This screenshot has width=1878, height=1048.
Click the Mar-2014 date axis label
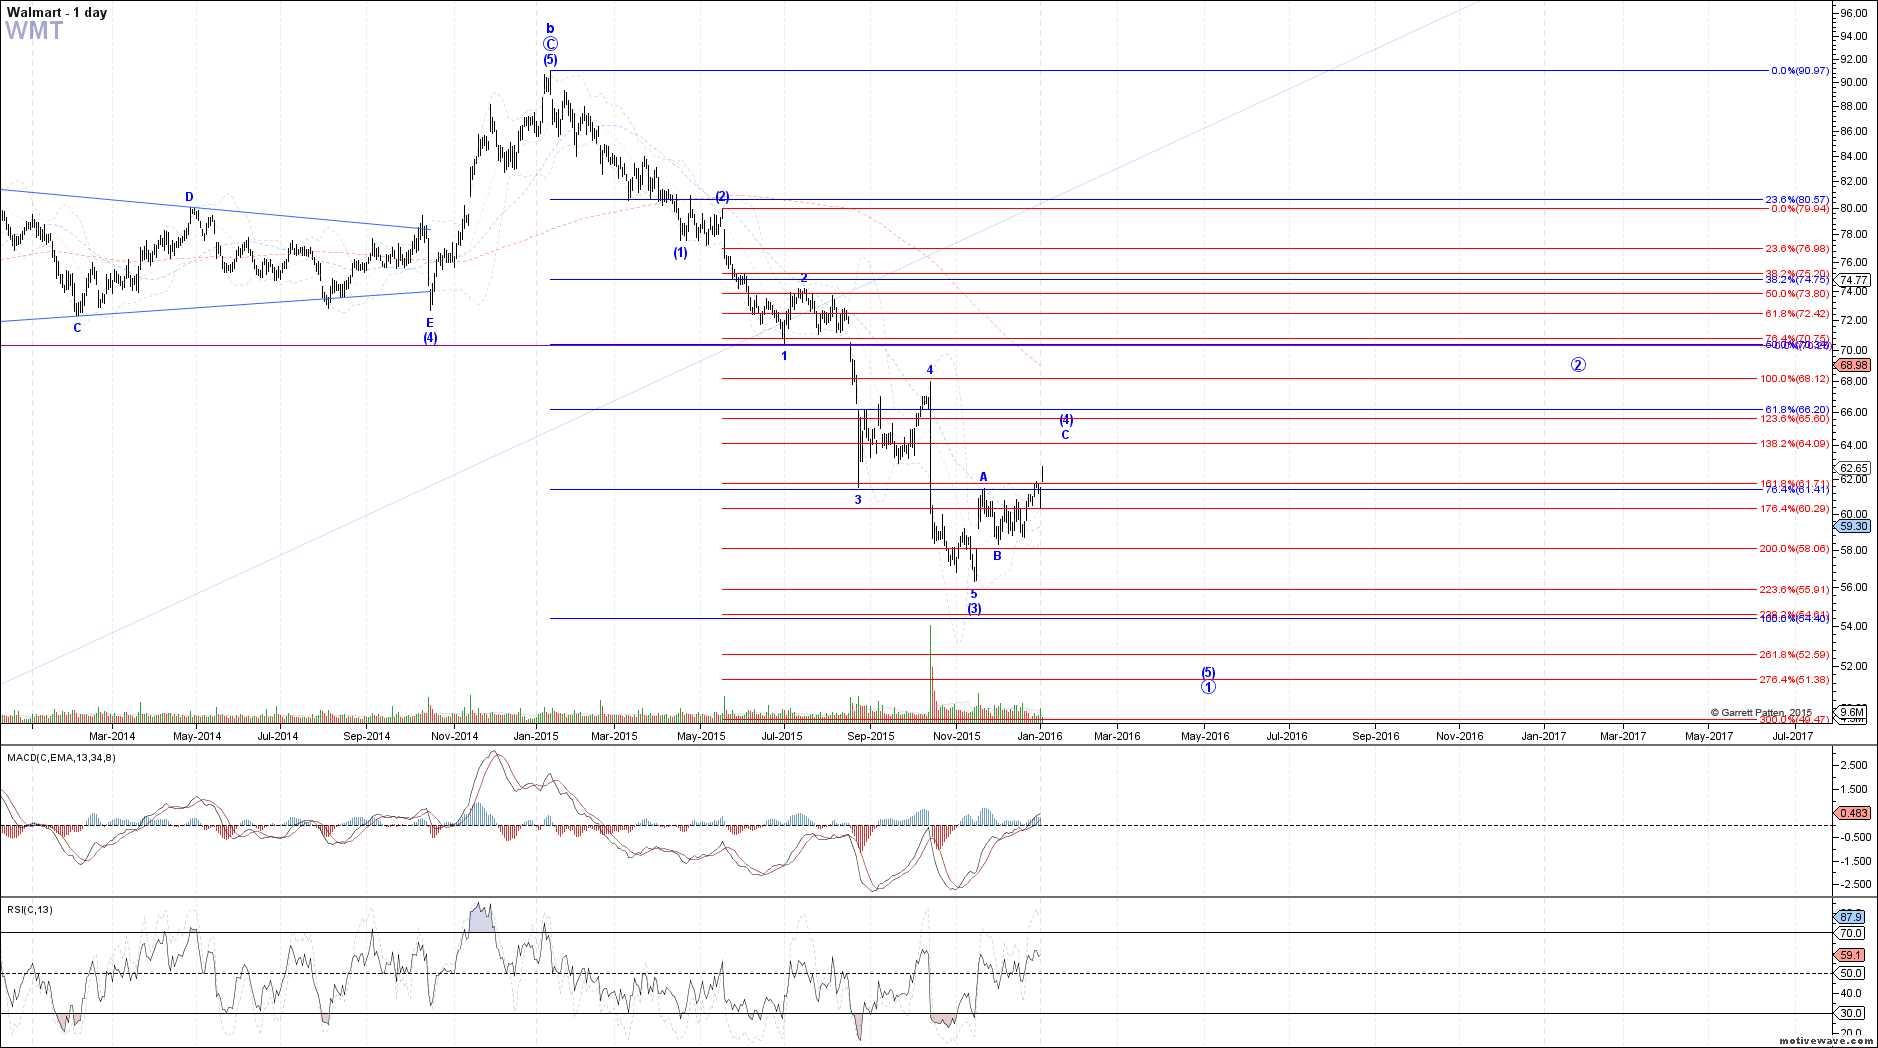(x=112, y=737)
